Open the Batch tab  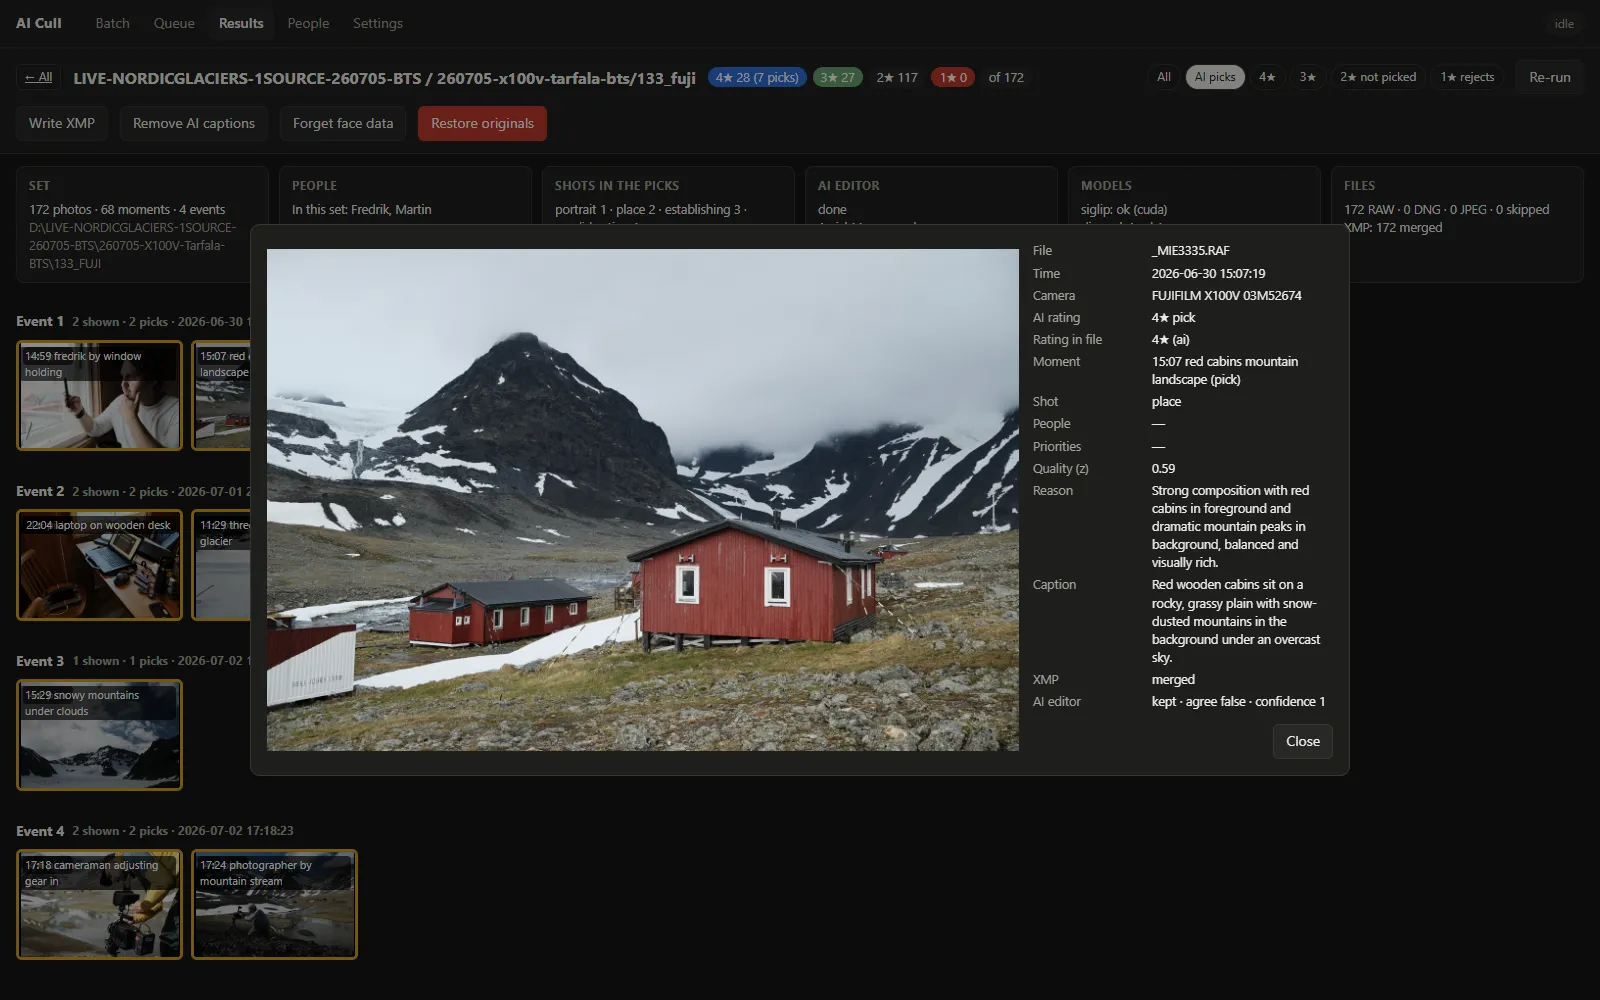point(112,23)
